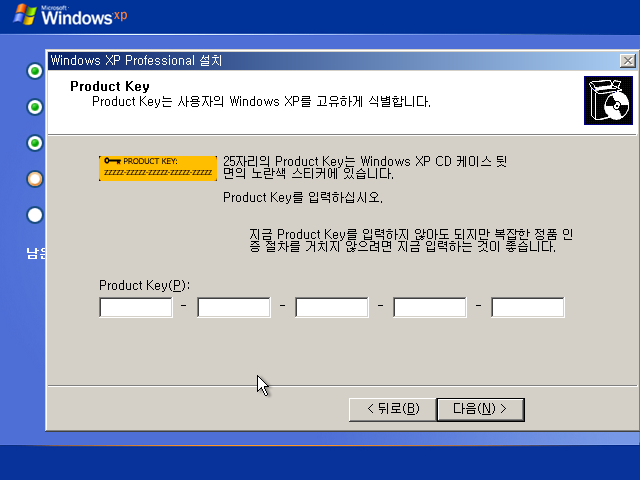
Task: Click the second green setup step indicator
Action: 35,107
